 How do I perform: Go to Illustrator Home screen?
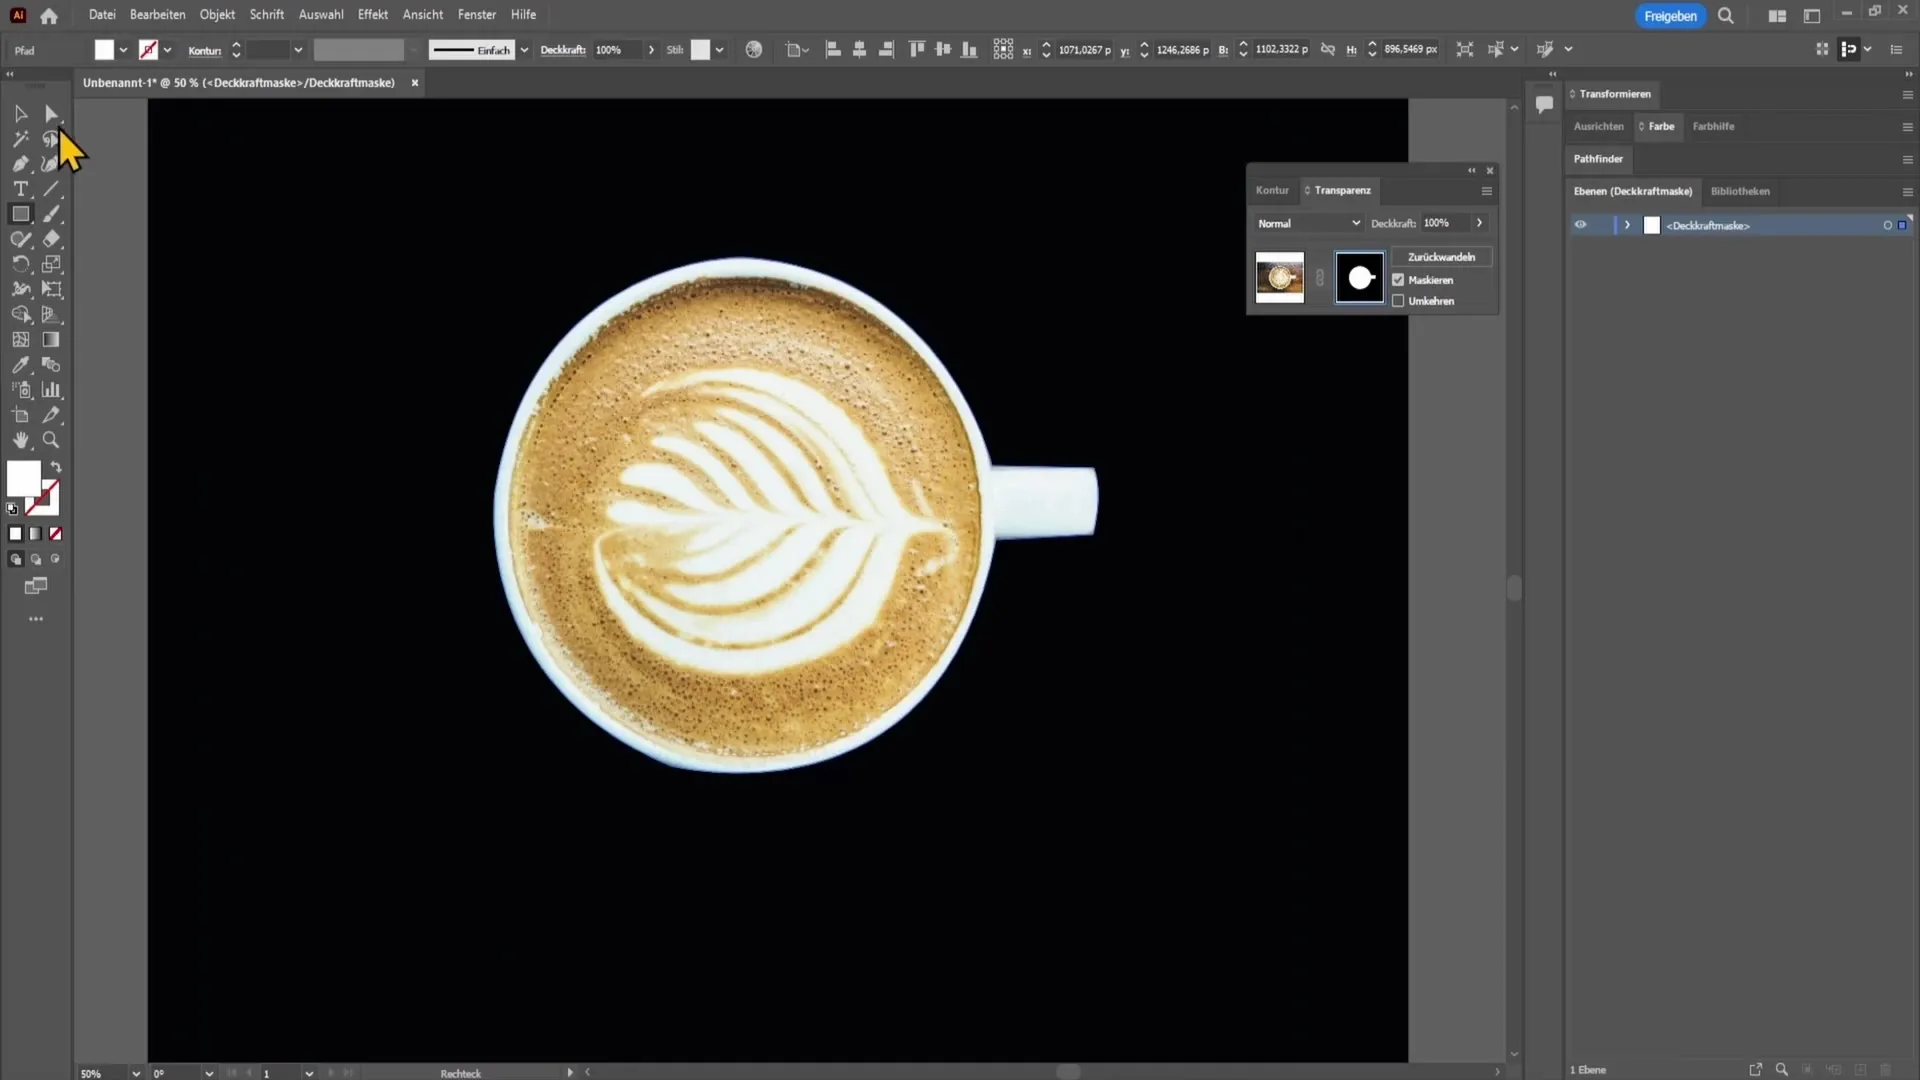pos(49,15)
